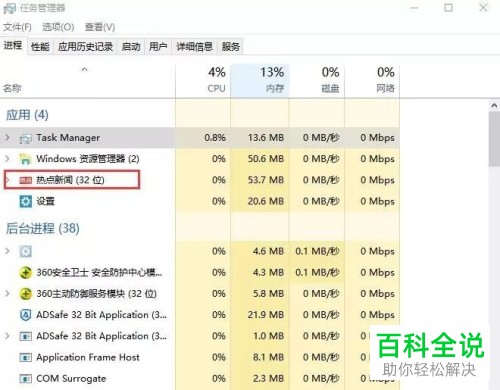Sort by the 网络 column header
The width and height of the screenshot is (500, 390).
[372, 81]
